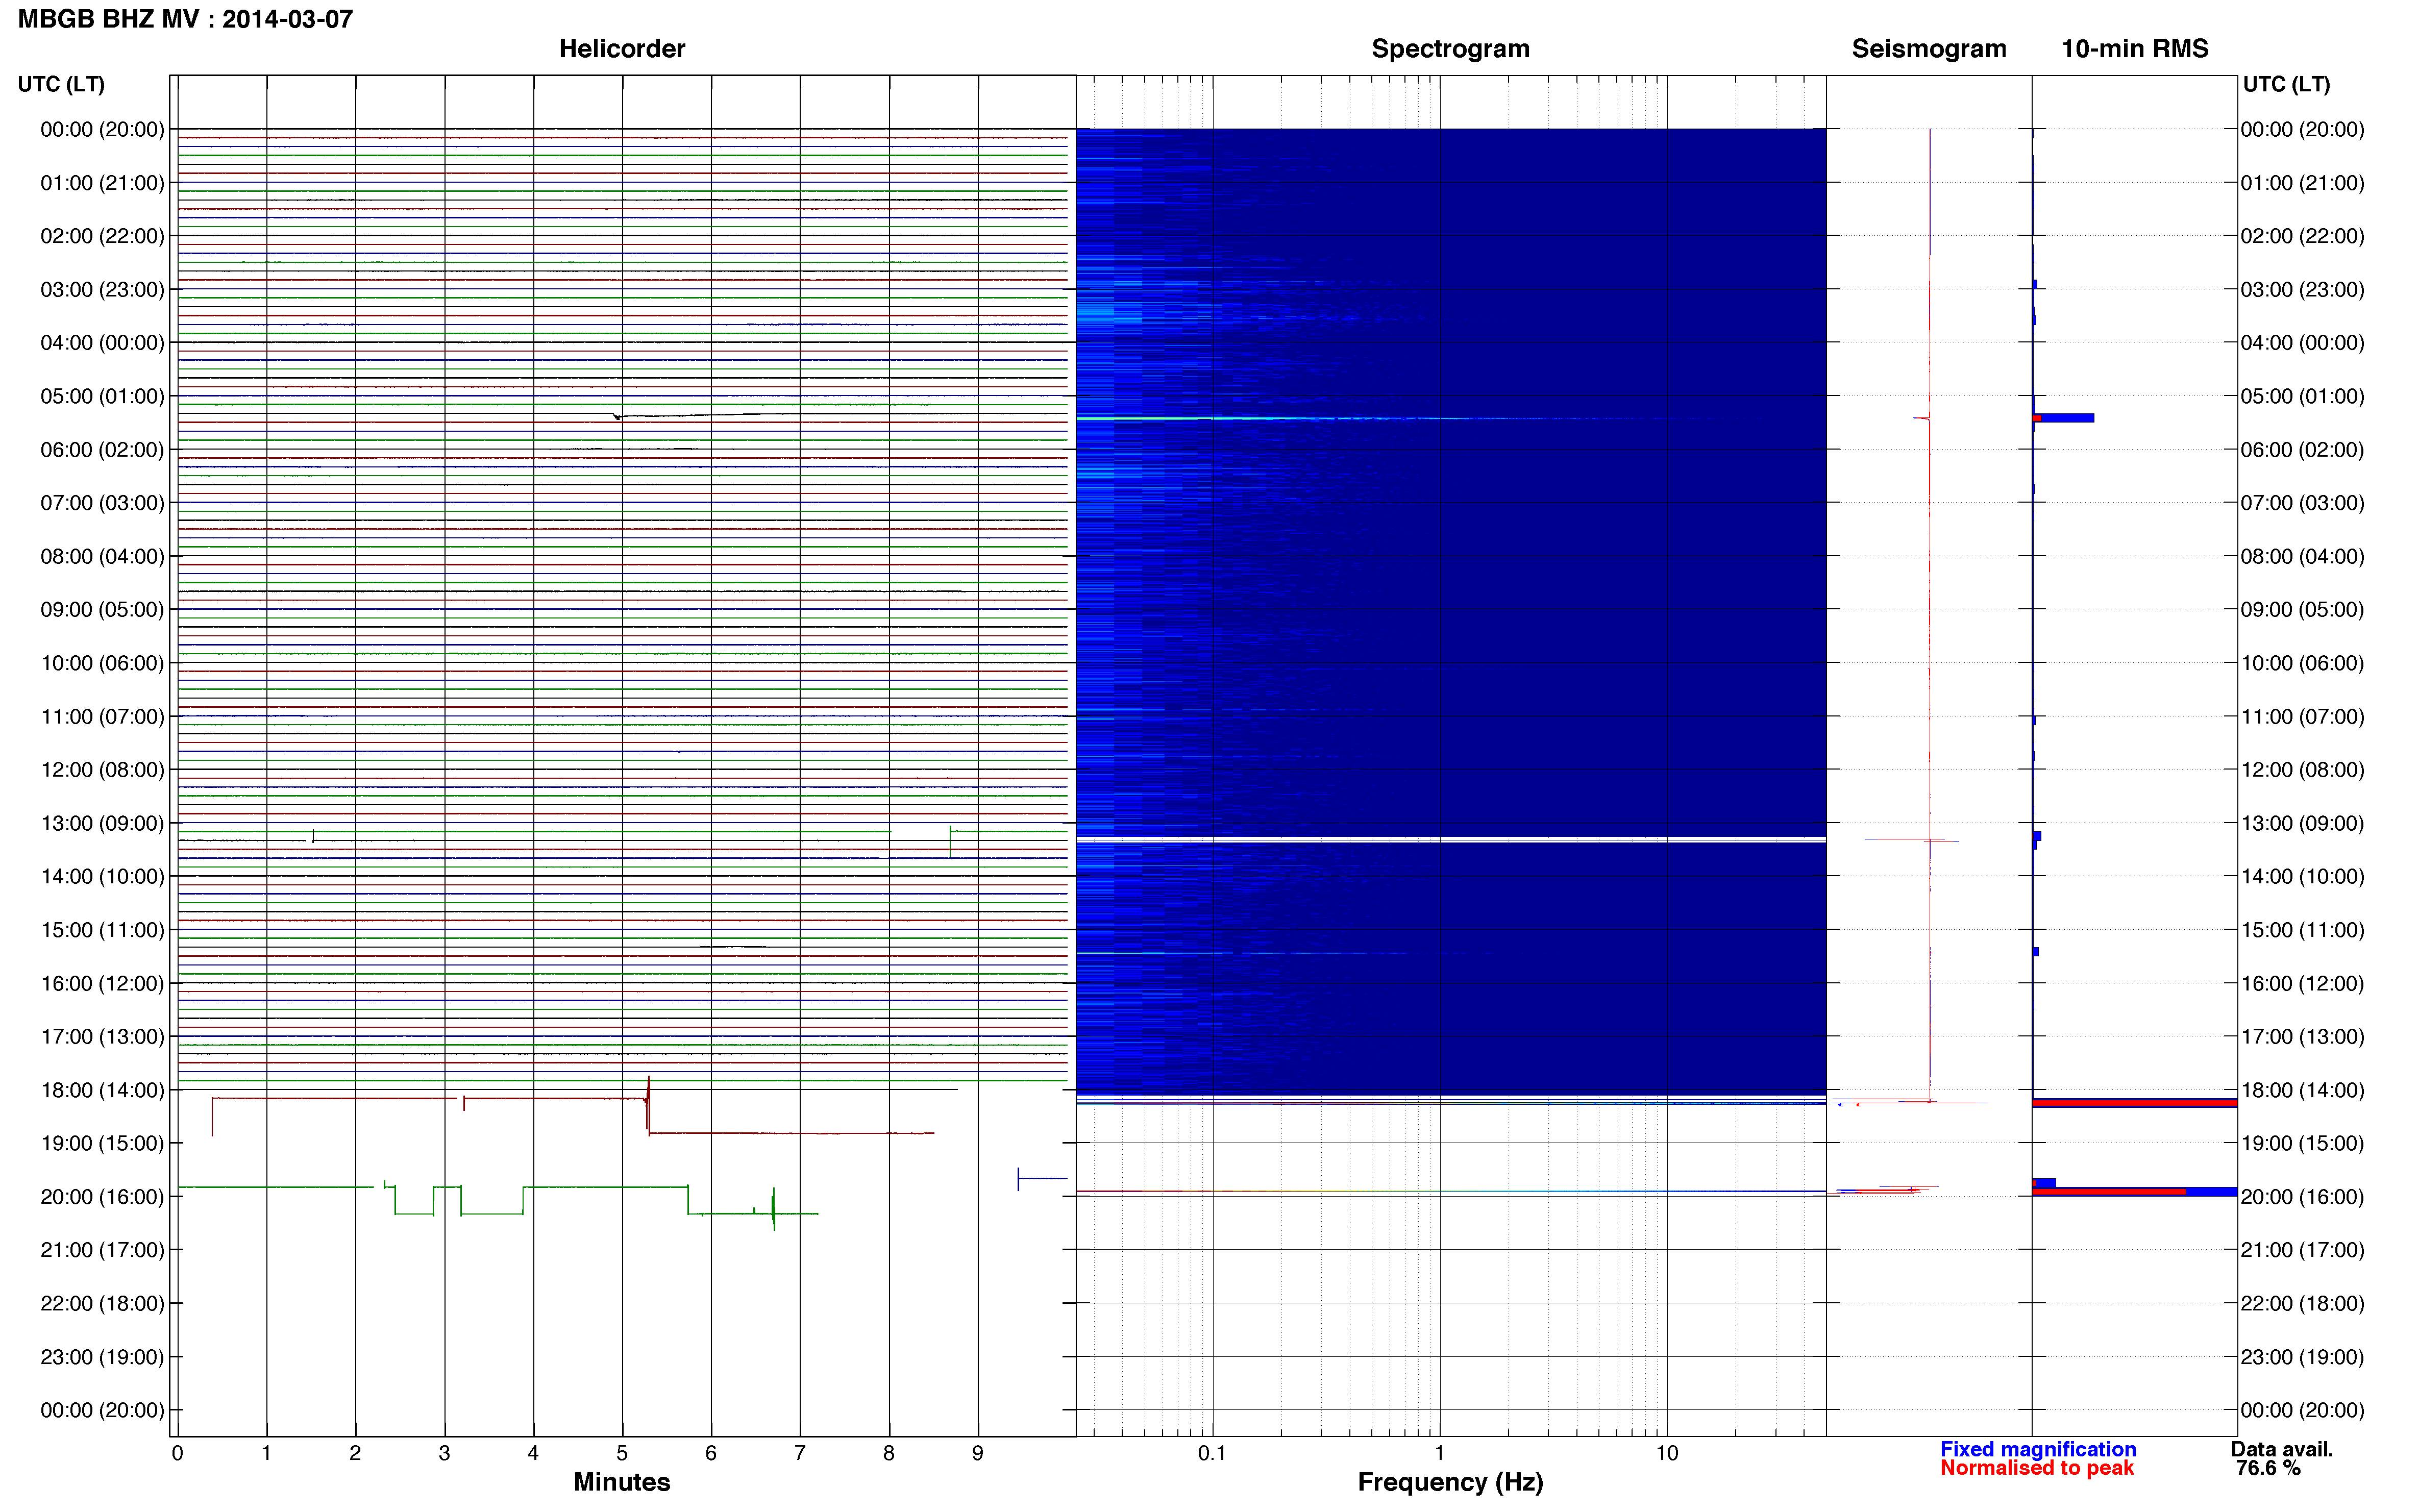Click frequency tick label '10'
This screenshot has height=1512, width=2419.
(x=1667, y=1453)
